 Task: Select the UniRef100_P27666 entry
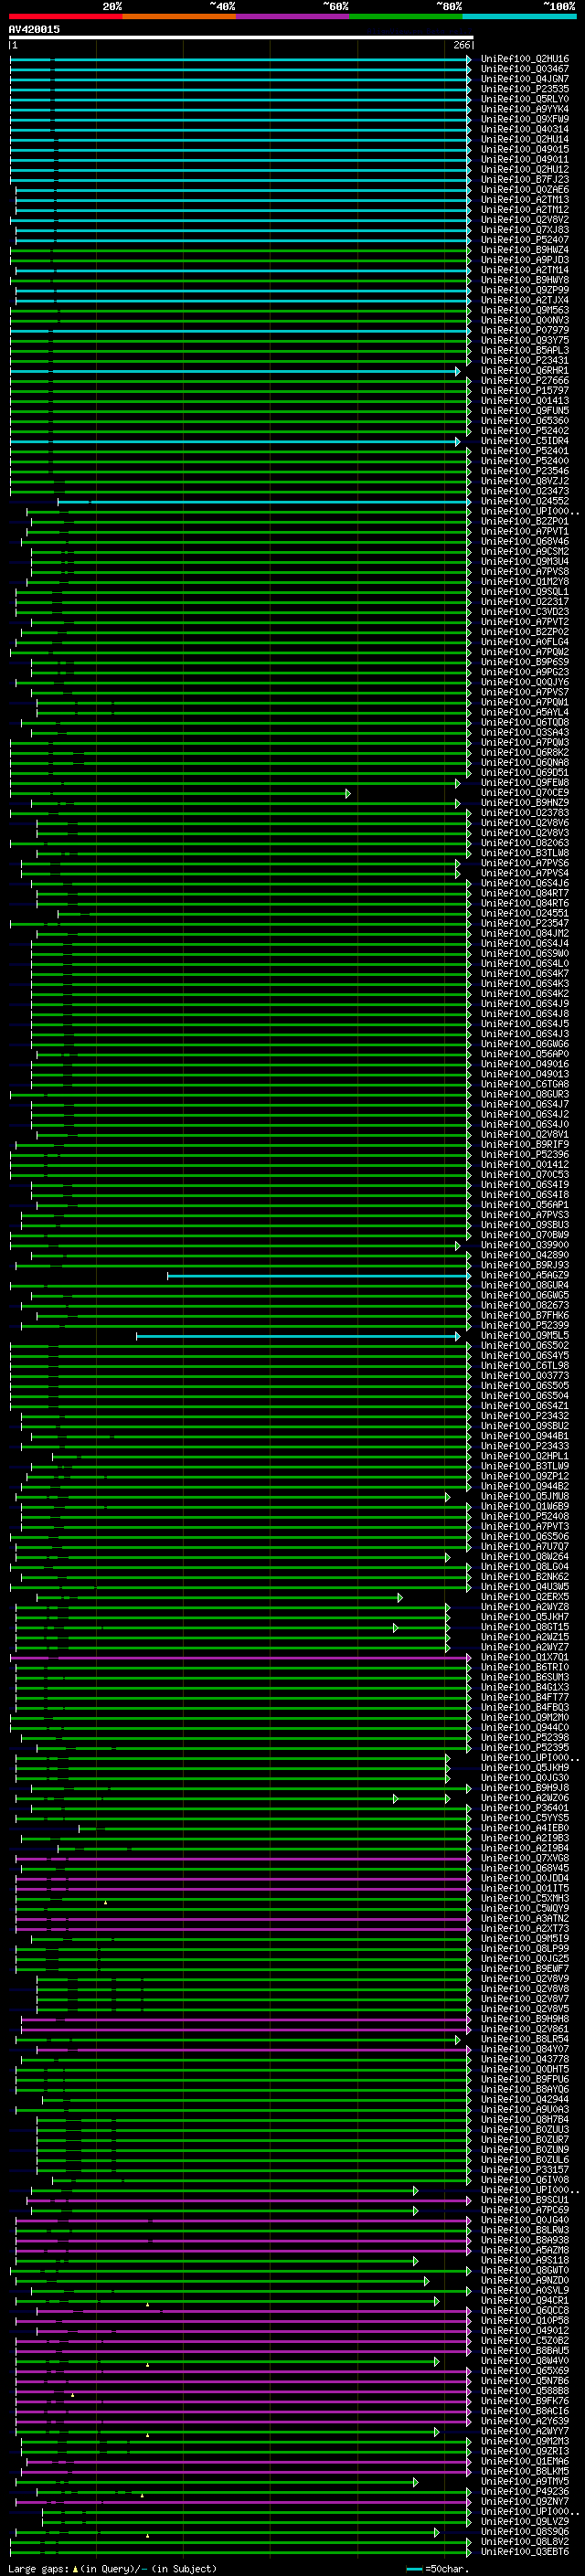(x=525, y=381)
